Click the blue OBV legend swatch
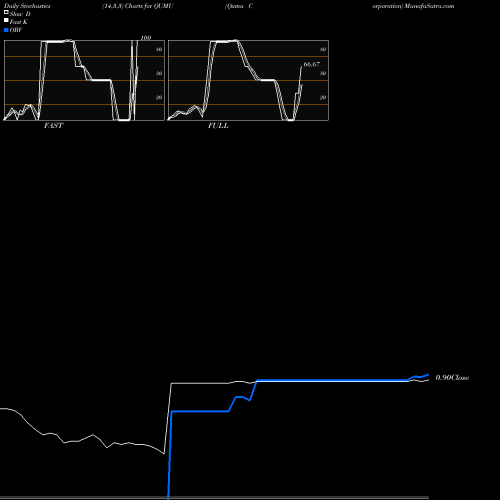The width and height of the screenshot is (500, 500). 6,30
